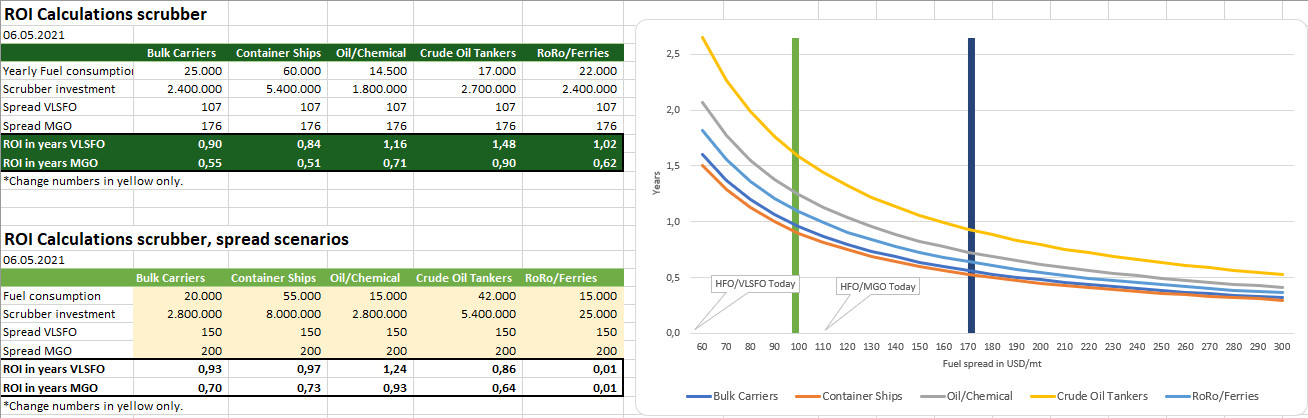Select the 2,5 label on the Years axis

[674, 54]
